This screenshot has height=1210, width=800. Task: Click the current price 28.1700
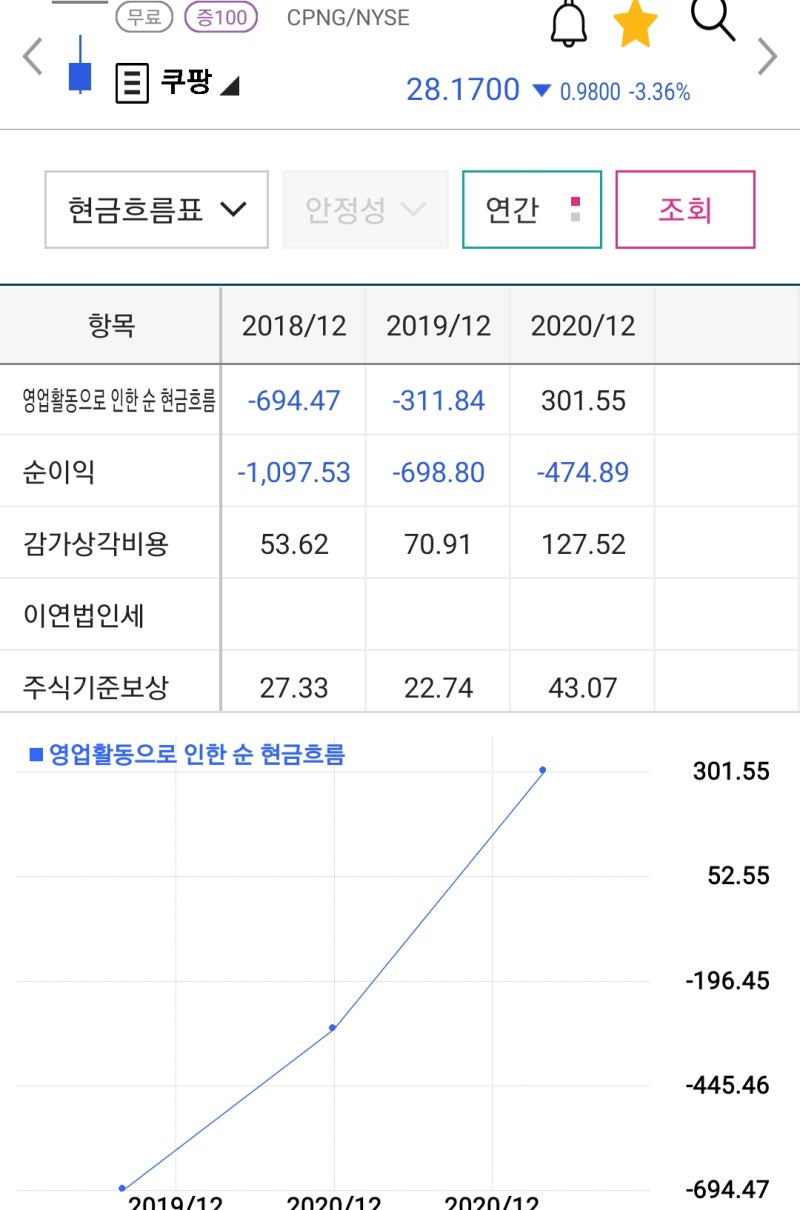[x=463, y=90]
